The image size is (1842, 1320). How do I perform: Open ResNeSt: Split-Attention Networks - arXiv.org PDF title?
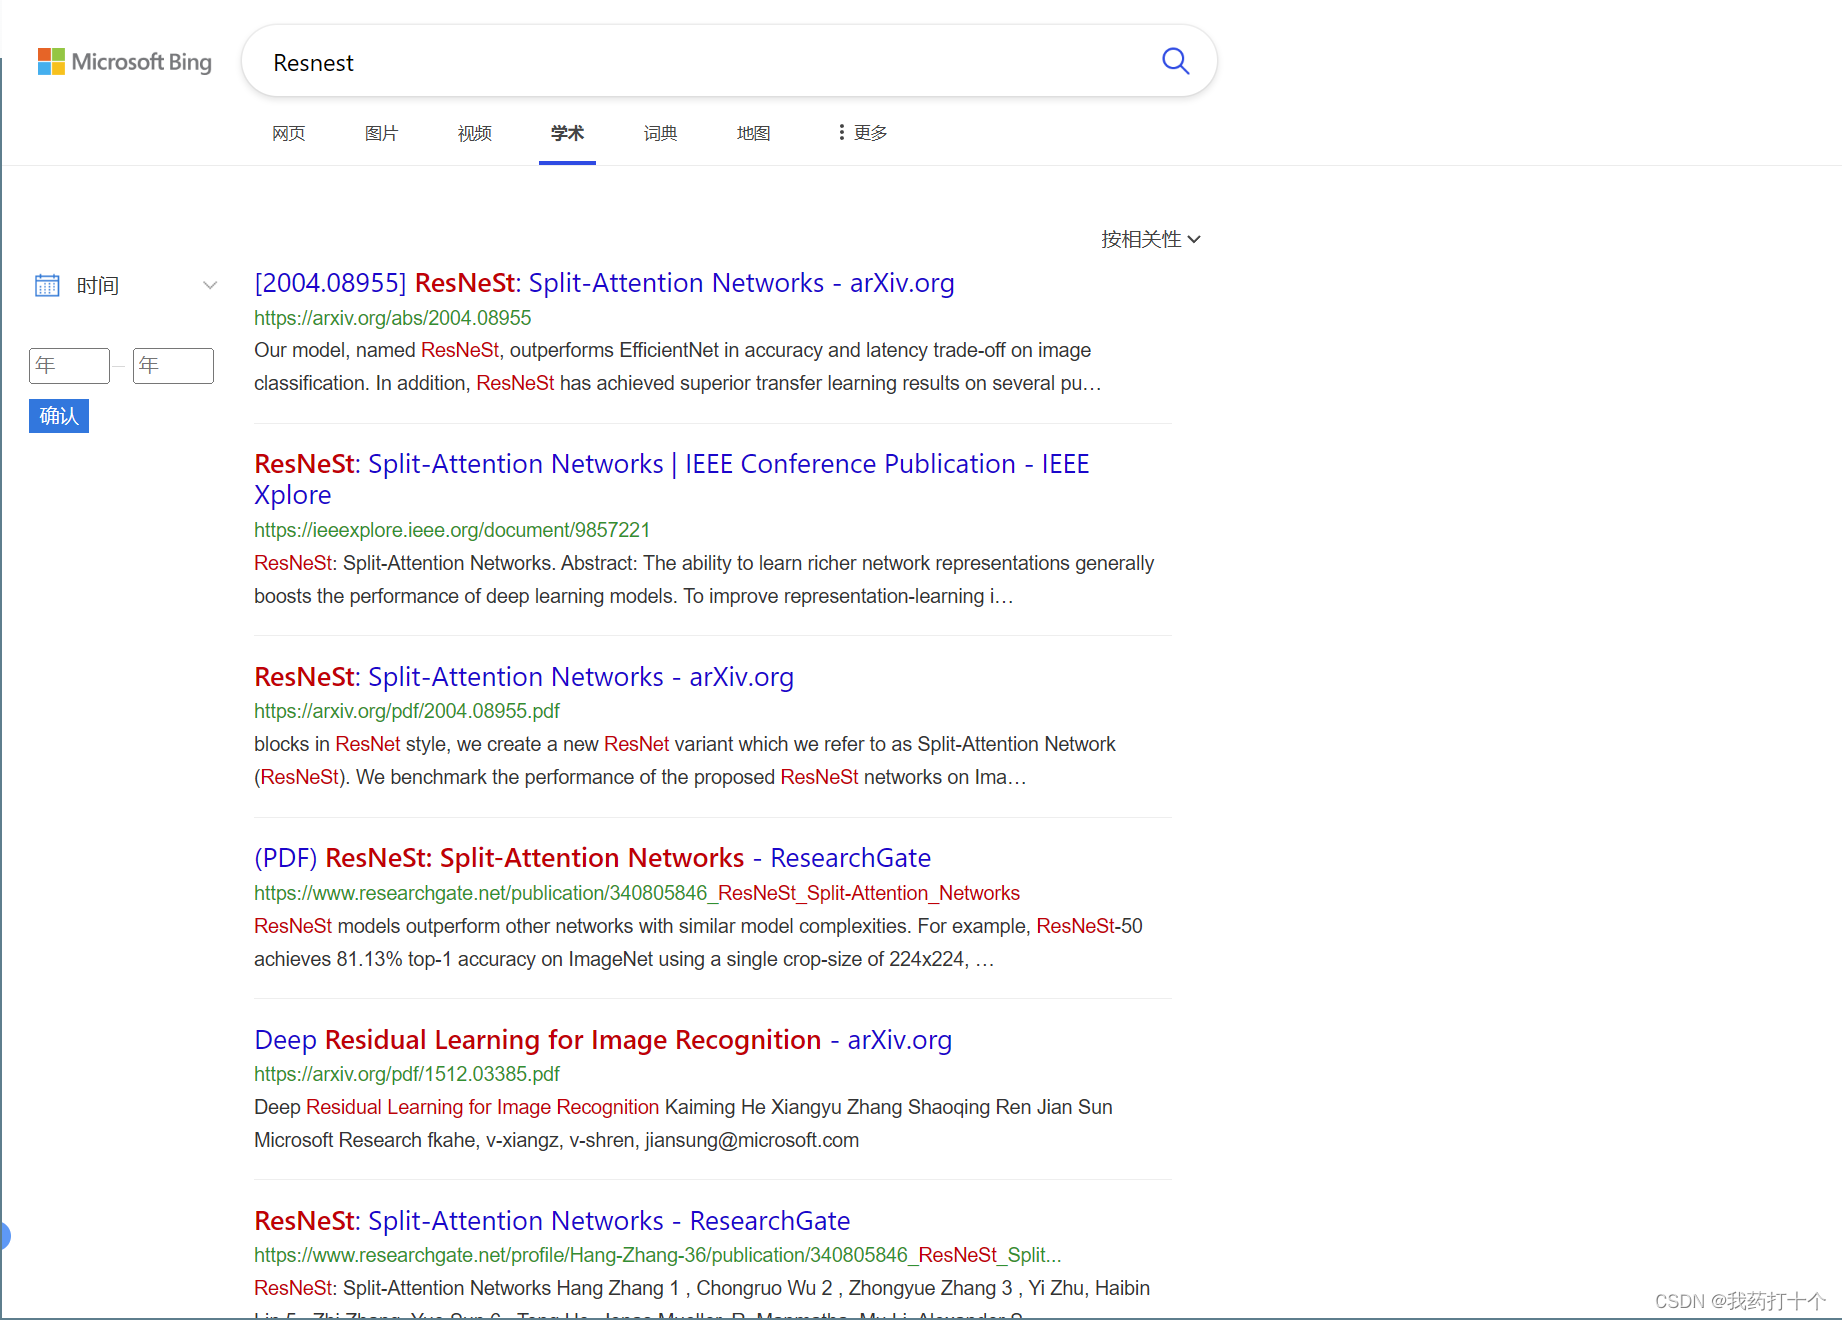[x=524, y=677]
